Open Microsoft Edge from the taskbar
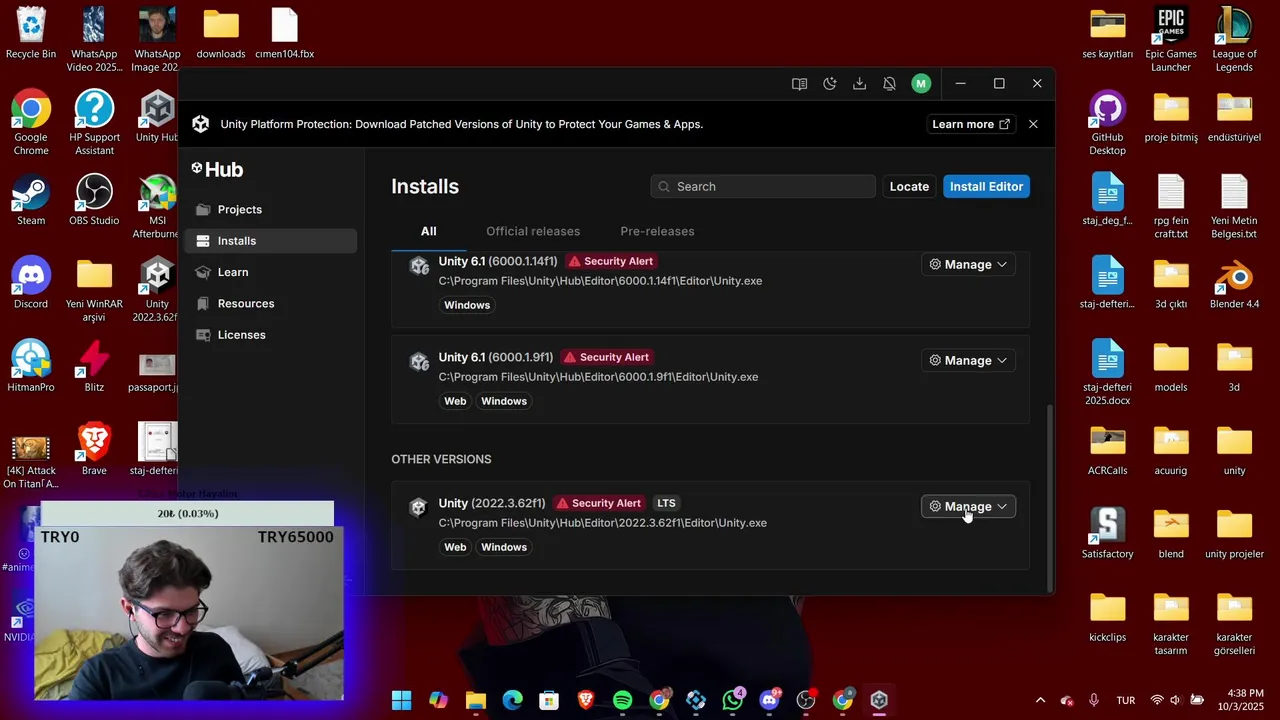 (512, 700)
